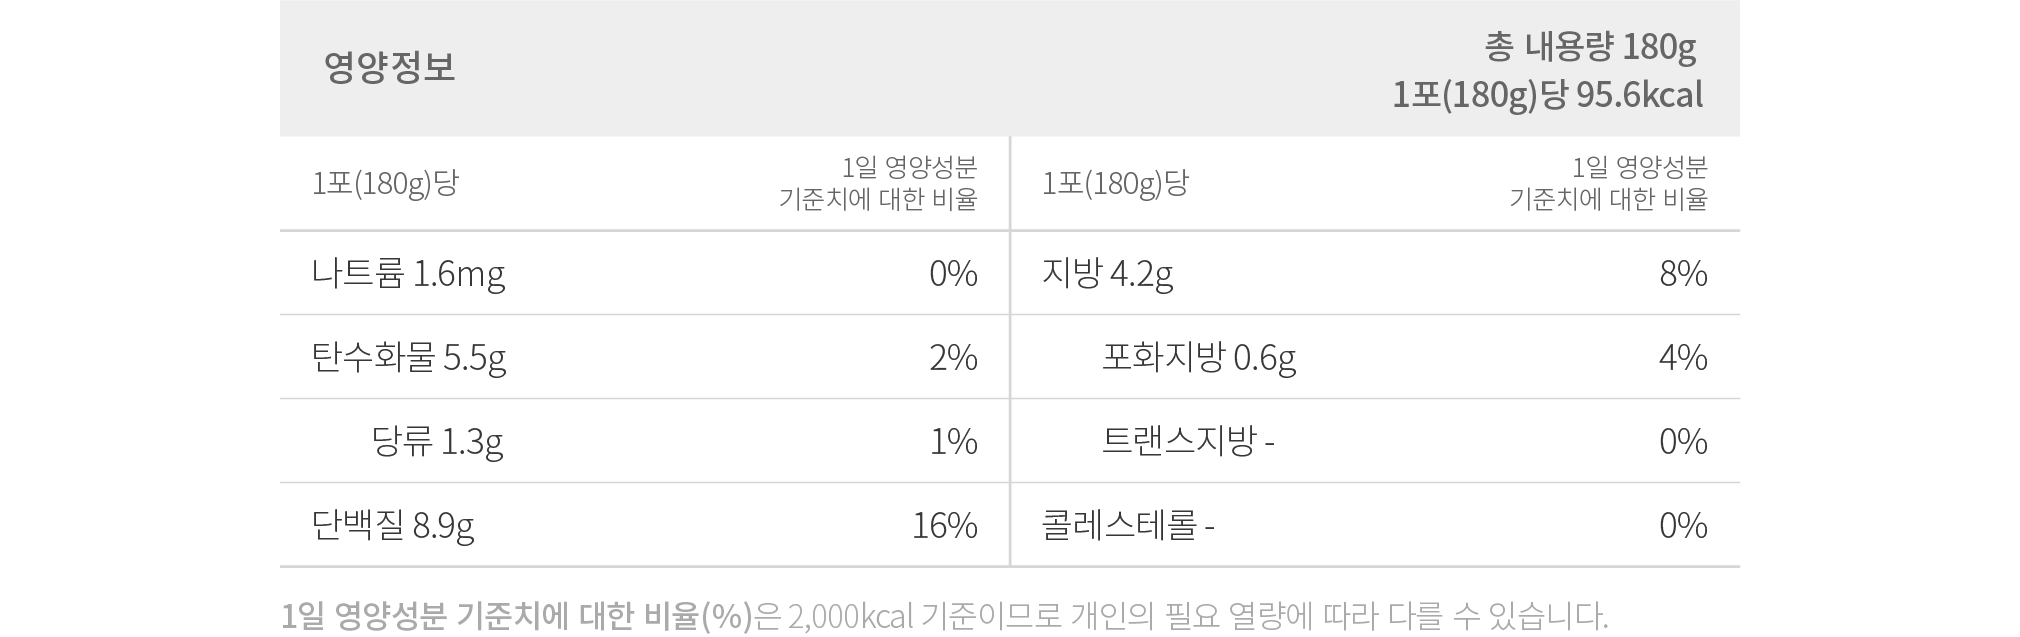Click left column 1포(180g)당 header

coord(385,184)
